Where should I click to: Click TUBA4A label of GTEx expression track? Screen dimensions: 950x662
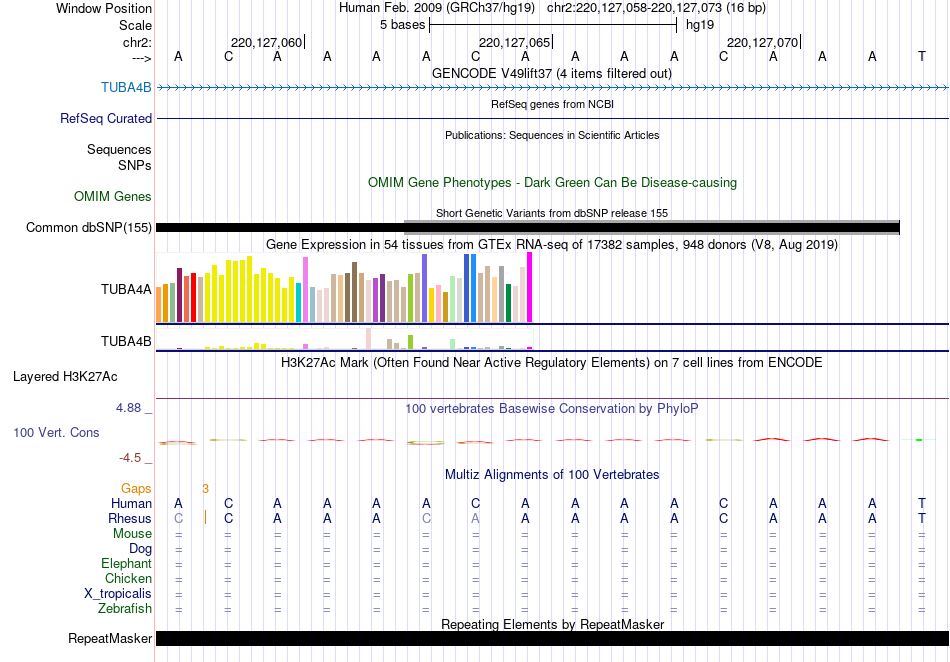click(x=126, y=290)
